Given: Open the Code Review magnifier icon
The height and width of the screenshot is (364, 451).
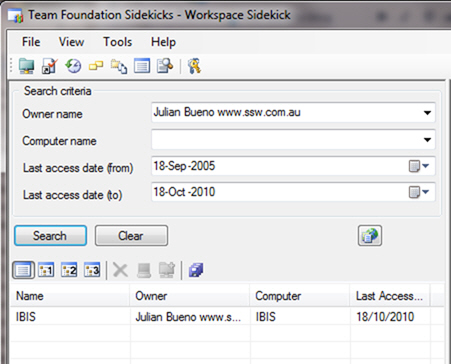Looking at the screenshot, I should pyautogui.click(x=165, y=66).
